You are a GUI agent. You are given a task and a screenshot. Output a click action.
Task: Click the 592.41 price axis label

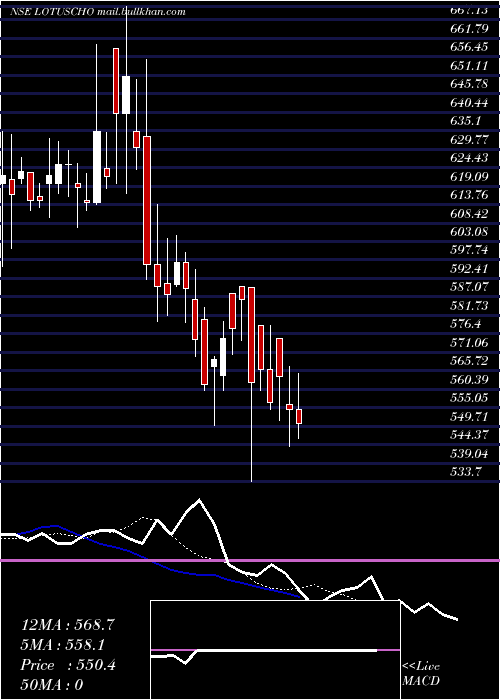[x=470, y=269]
